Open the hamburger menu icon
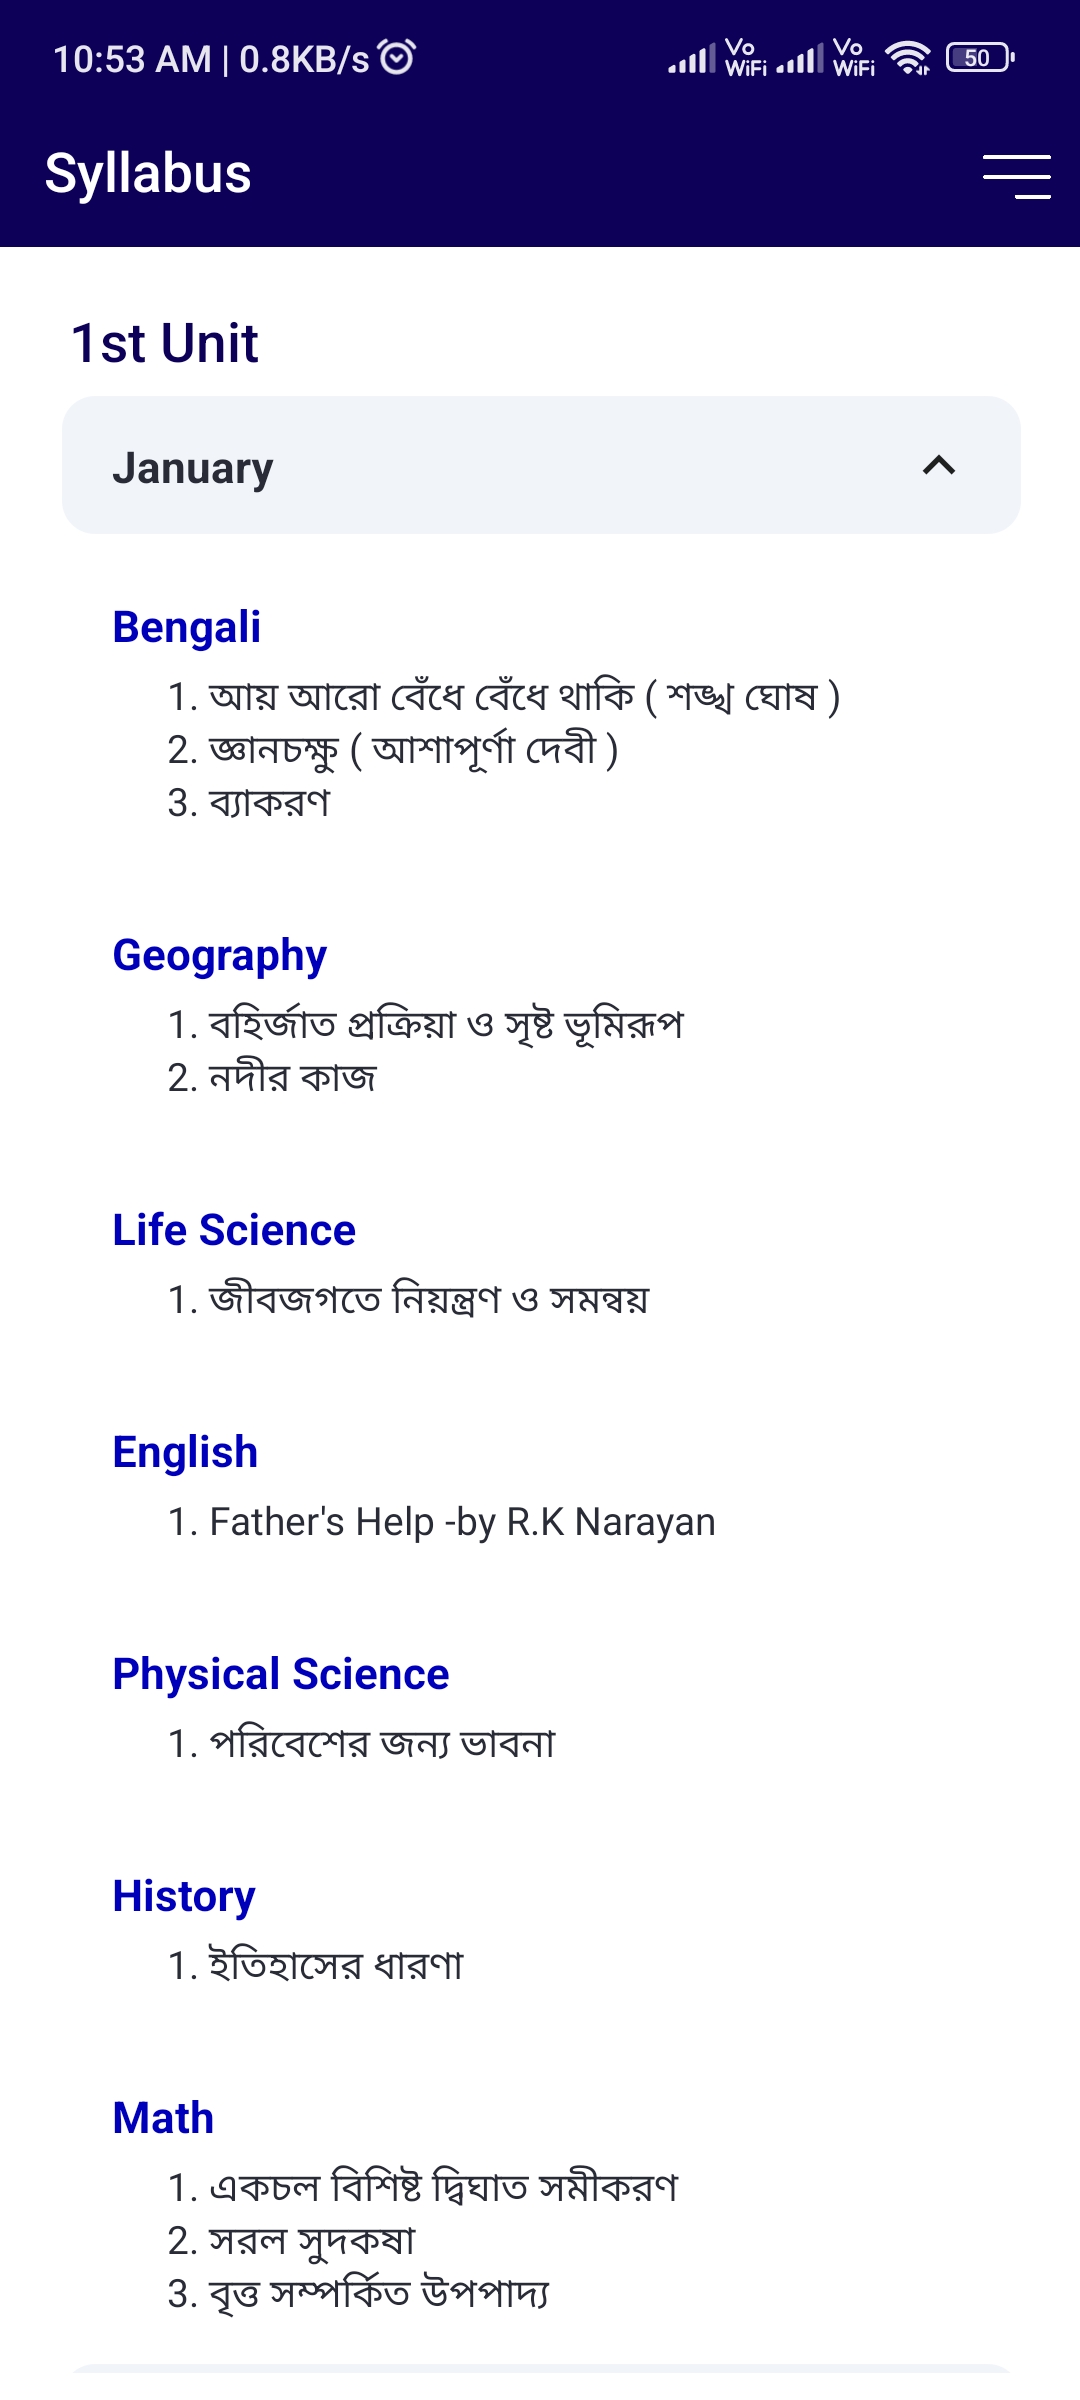The image size is (1080, 2400). [x=1016, y=177]
